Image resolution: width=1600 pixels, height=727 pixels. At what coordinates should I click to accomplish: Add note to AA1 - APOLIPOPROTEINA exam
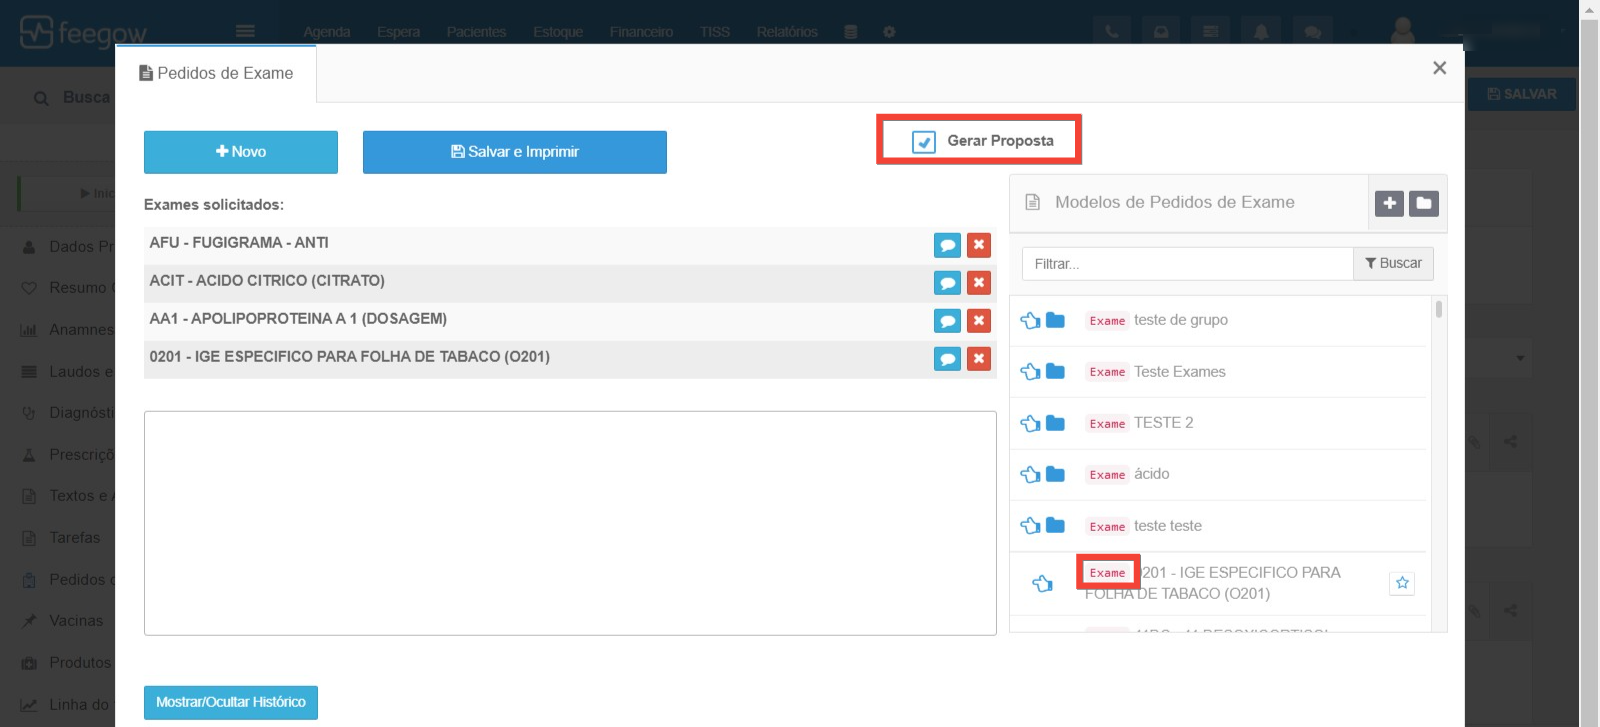[947, 321]
